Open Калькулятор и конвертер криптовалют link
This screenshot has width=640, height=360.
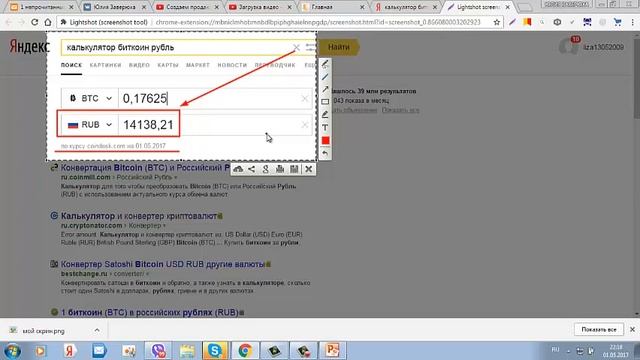point(139,216)
